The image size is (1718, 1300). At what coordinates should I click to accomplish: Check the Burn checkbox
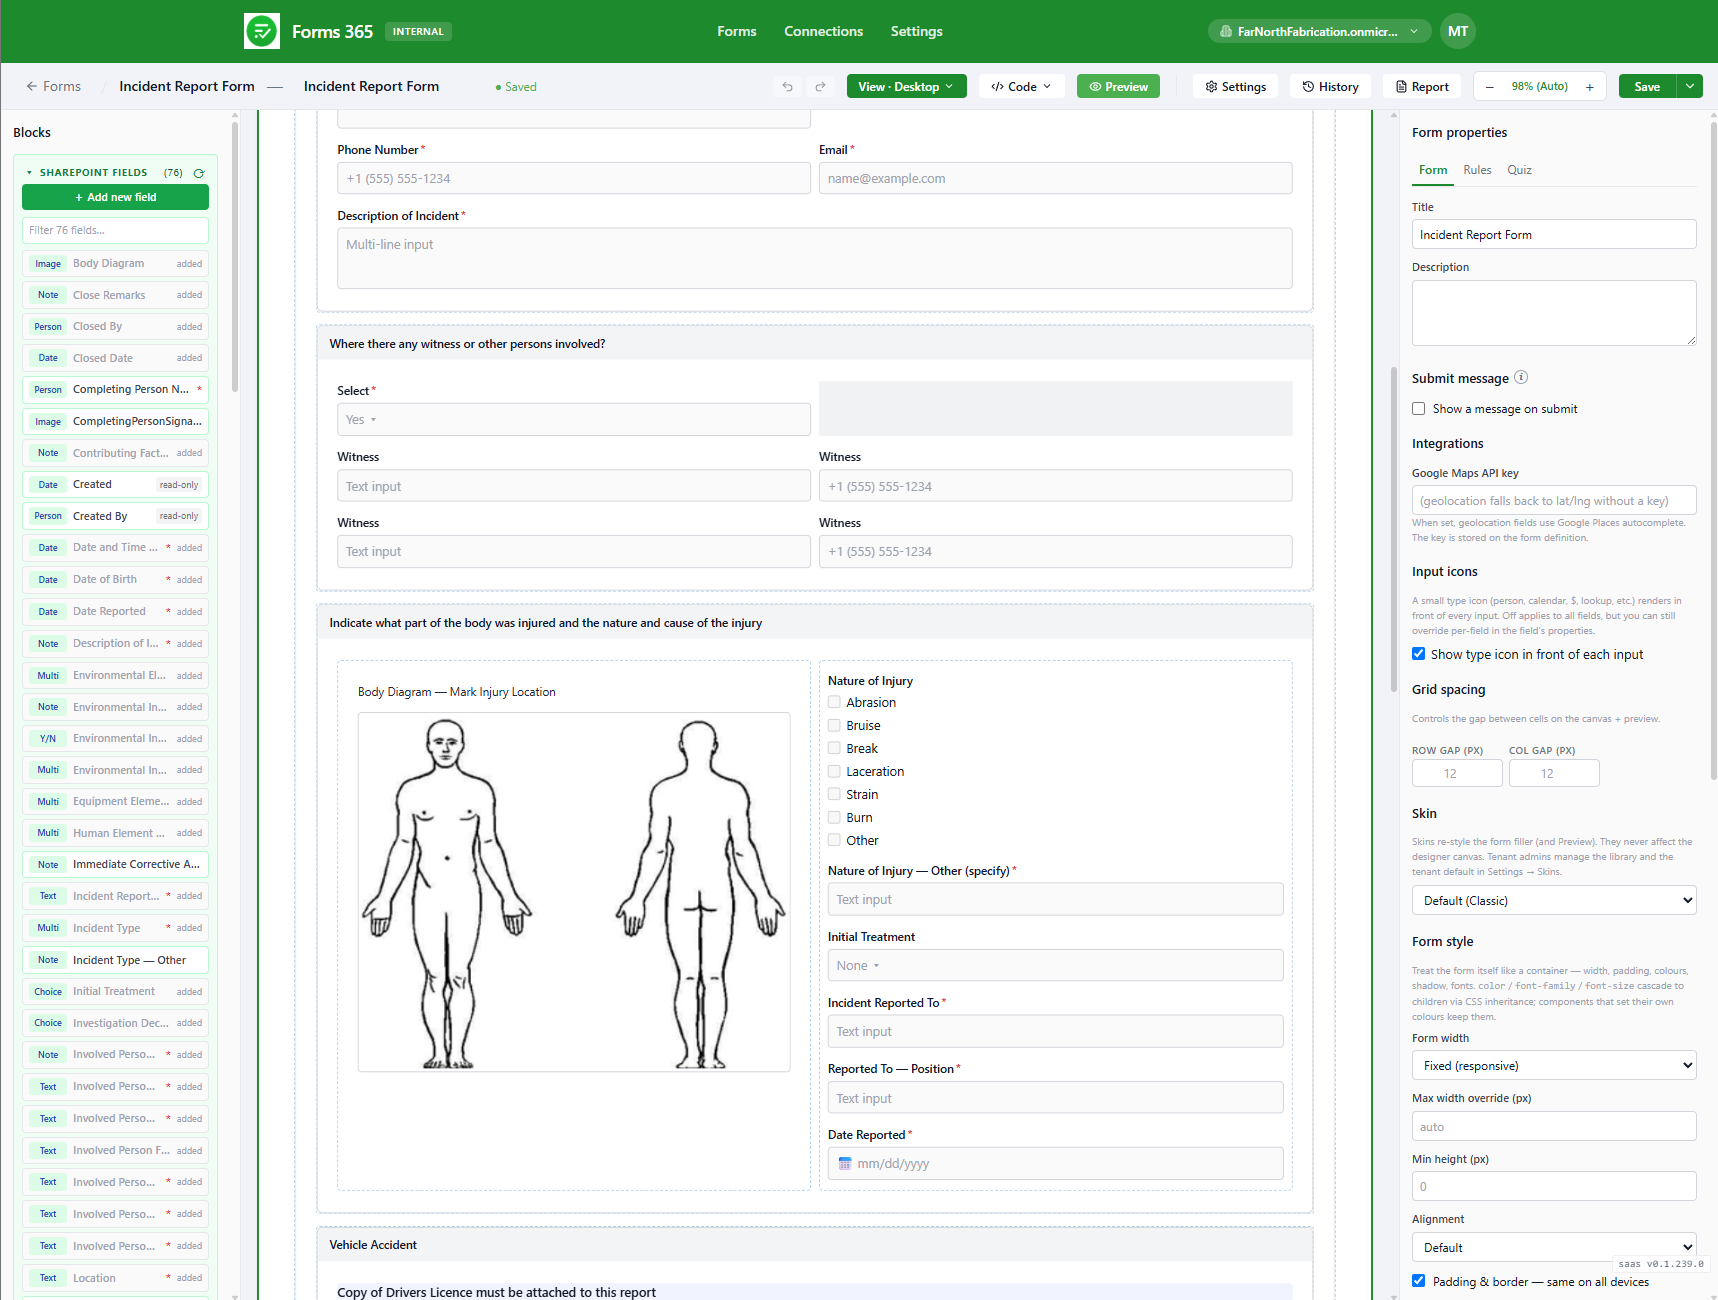834,817
